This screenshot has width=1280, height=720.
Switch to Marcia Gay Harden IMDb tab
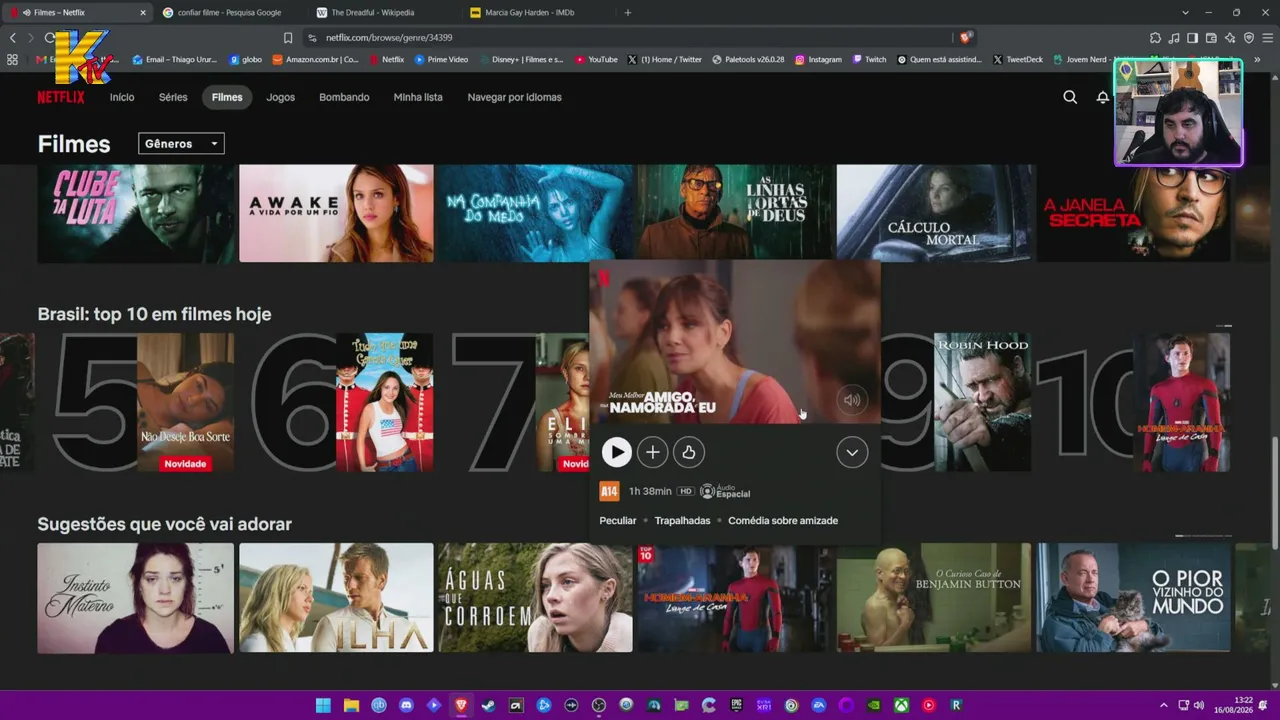coord(536,12)
